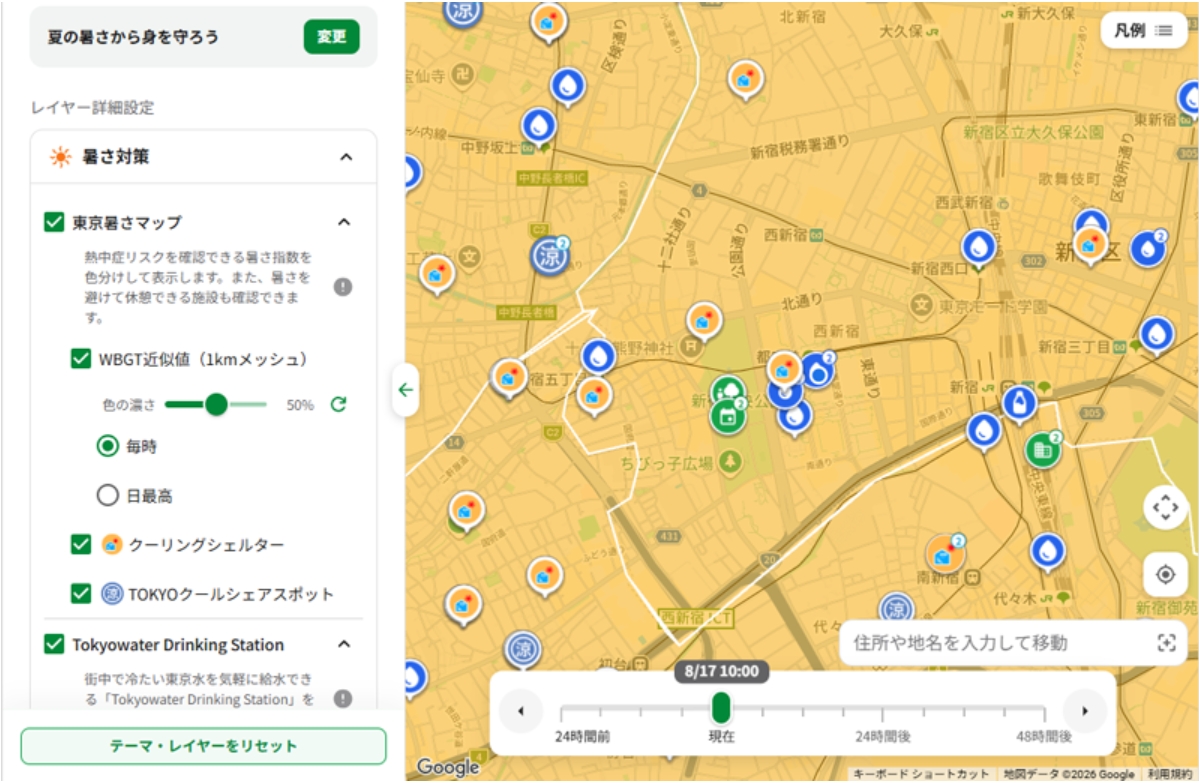Click water drop marker near 熊野神社
Viewport: 1199px width, 783px height.
click(598, 356)
